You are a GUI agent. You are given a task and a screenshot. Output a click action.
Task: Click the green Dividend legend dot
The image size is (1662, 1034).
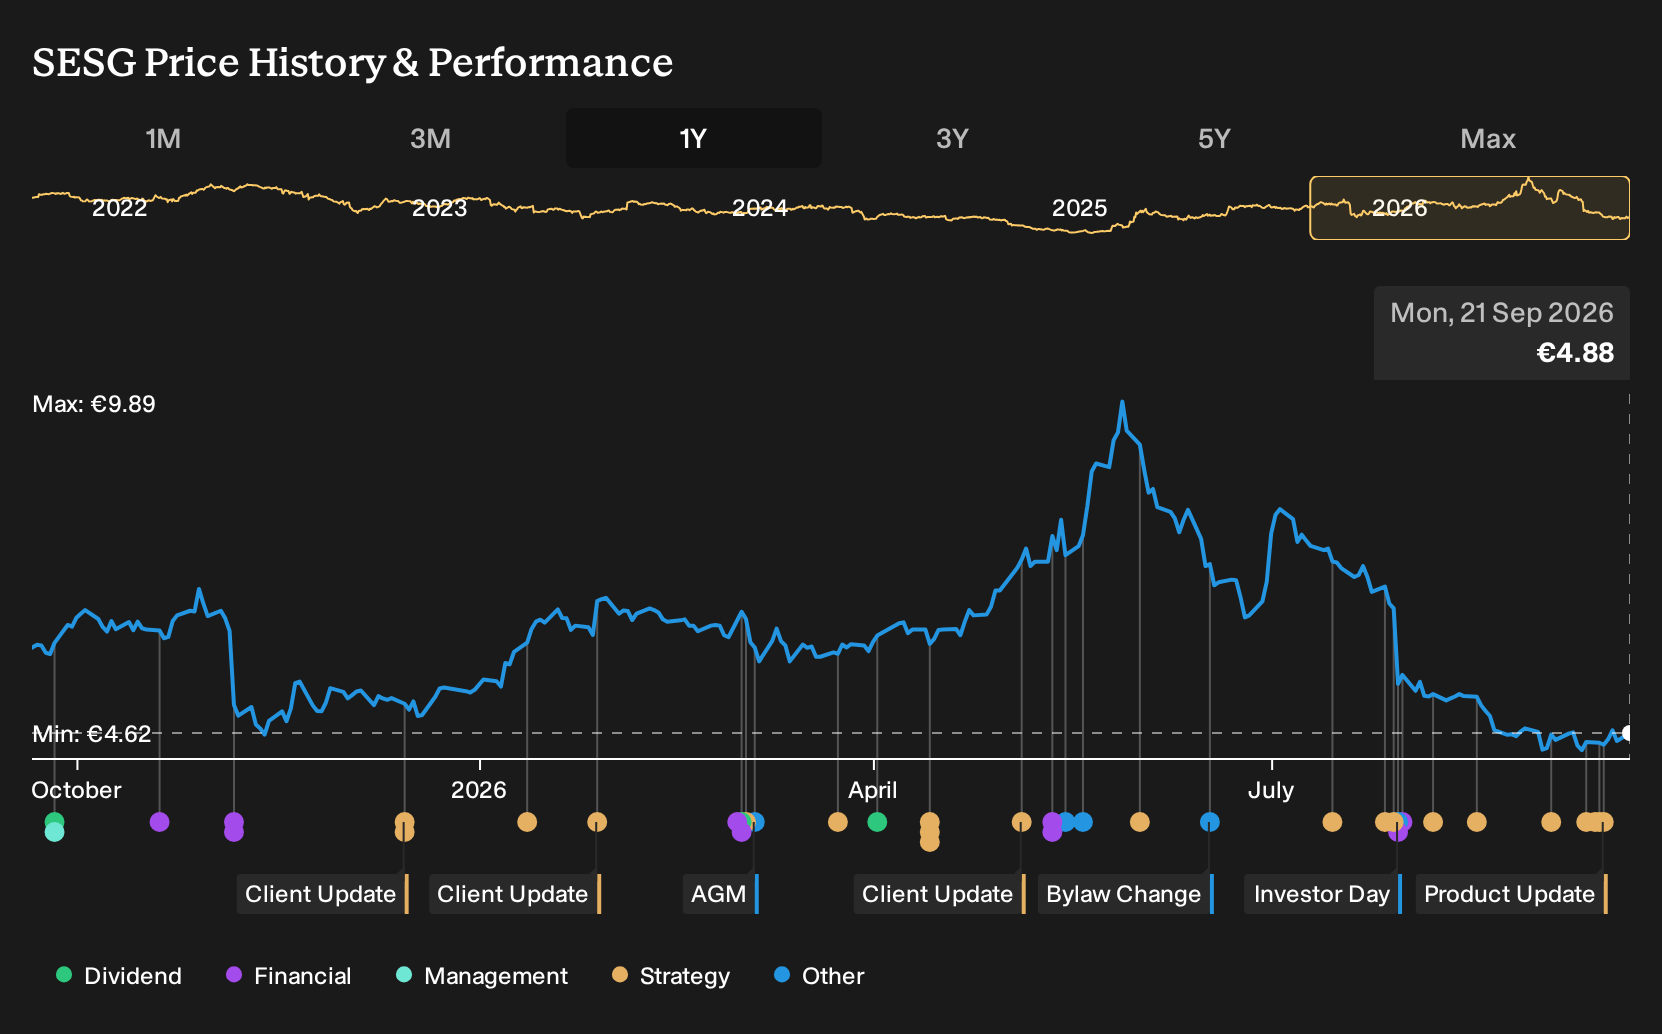[x=64, y=974]
